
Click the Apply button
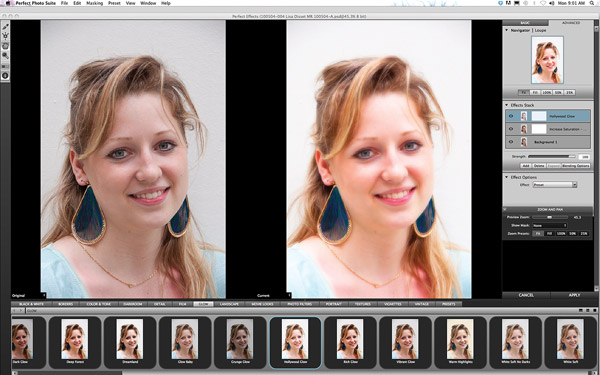click(x=574, y=295)
